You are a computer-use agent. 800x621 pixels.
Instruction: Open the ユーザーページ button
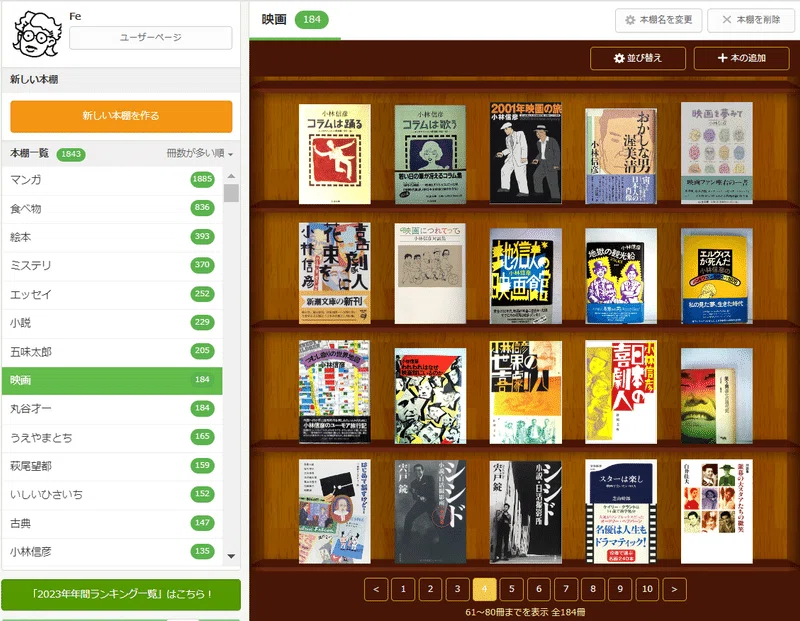pos(151,38)
